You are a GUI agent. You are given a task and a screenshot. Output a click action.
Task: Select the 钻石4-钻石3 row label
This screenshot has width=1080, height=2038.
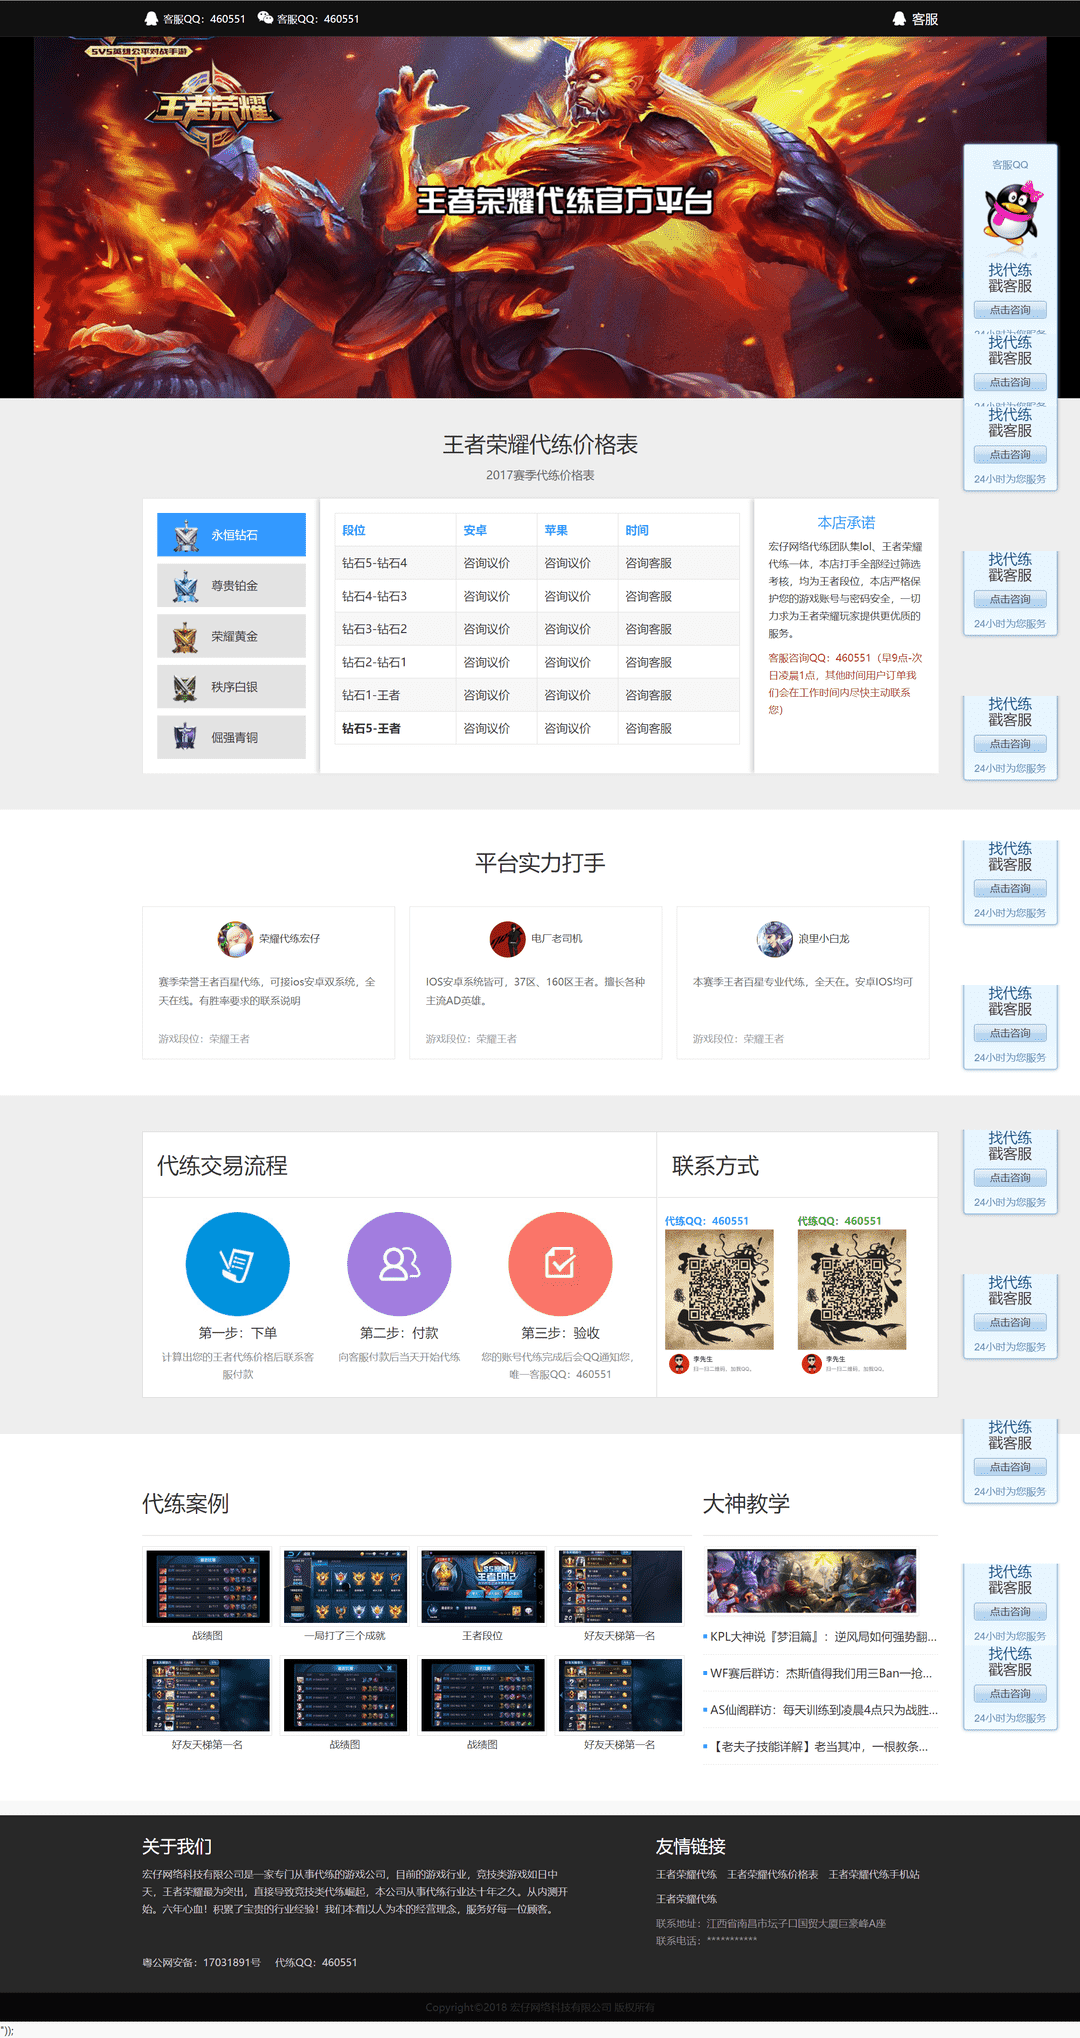[x=375, y=596]
